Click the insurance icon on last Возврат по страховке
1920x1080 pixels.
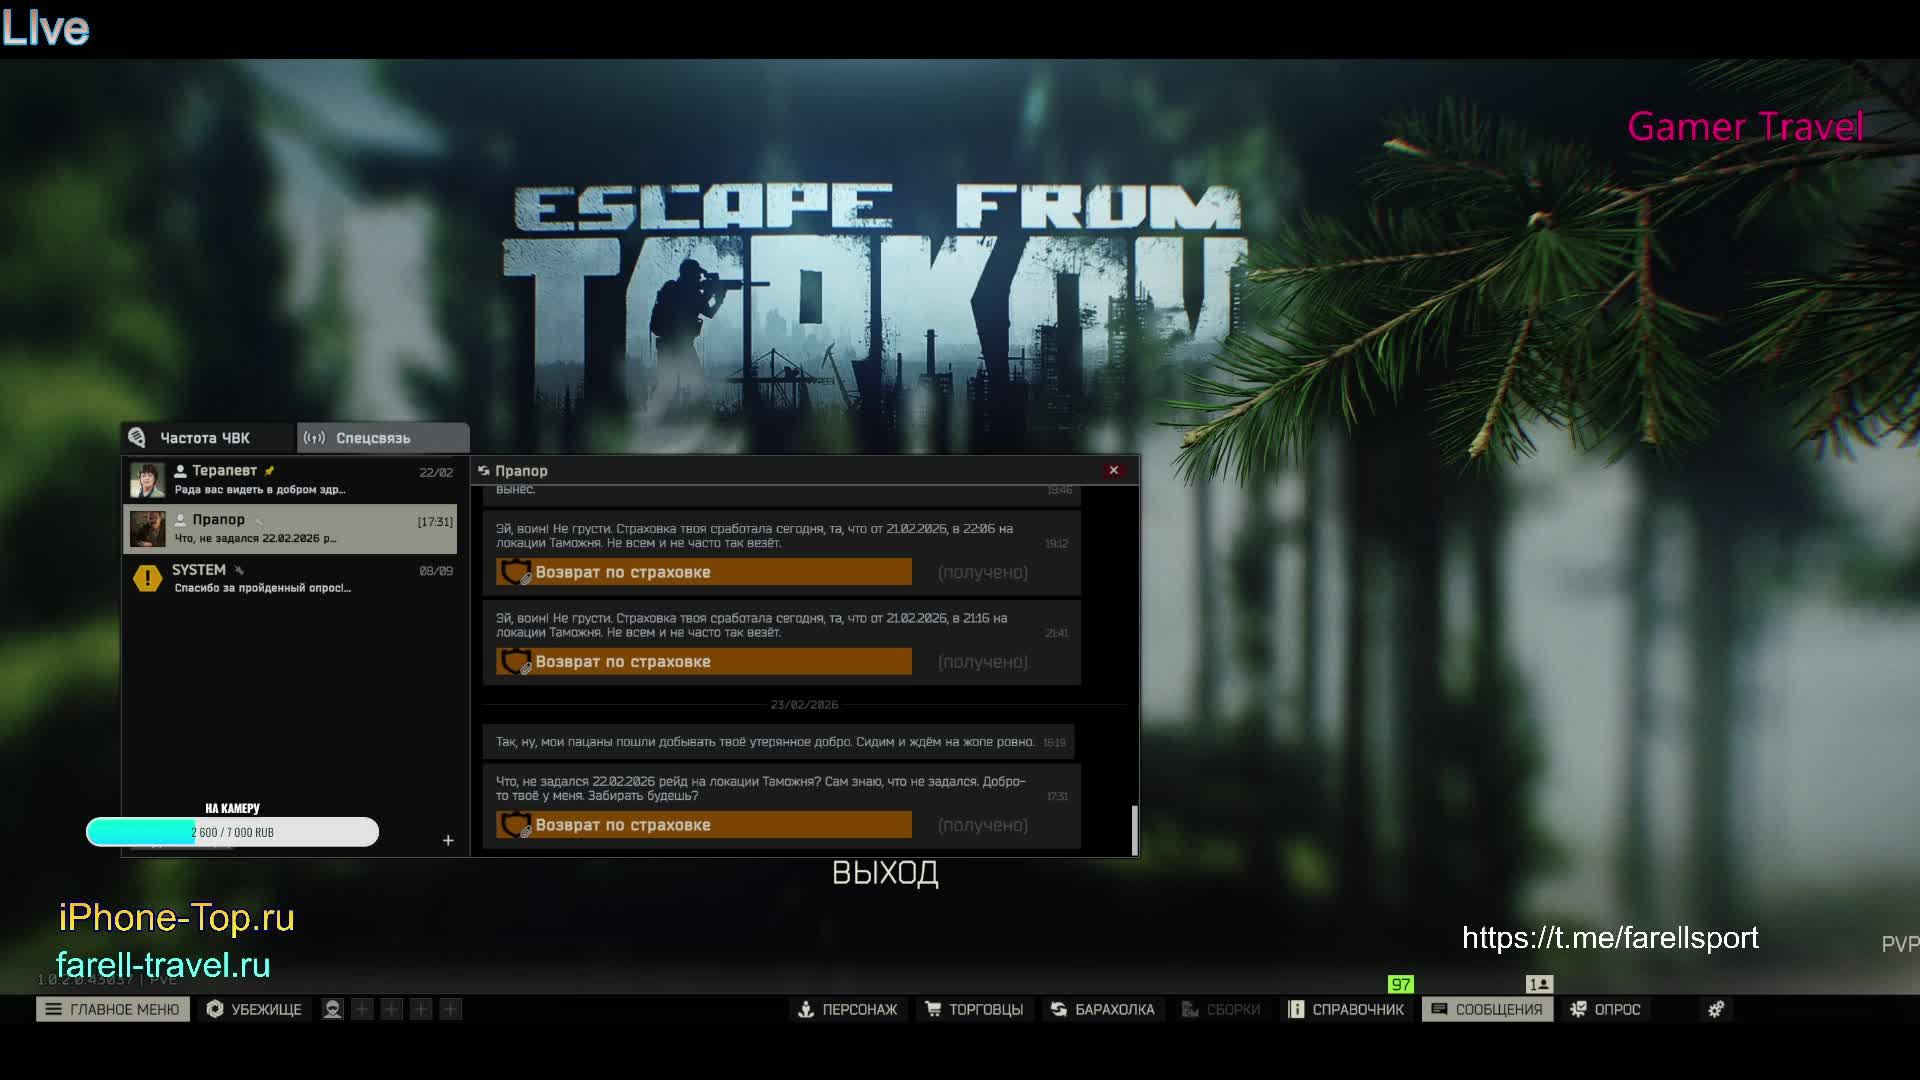coord(516,825)
